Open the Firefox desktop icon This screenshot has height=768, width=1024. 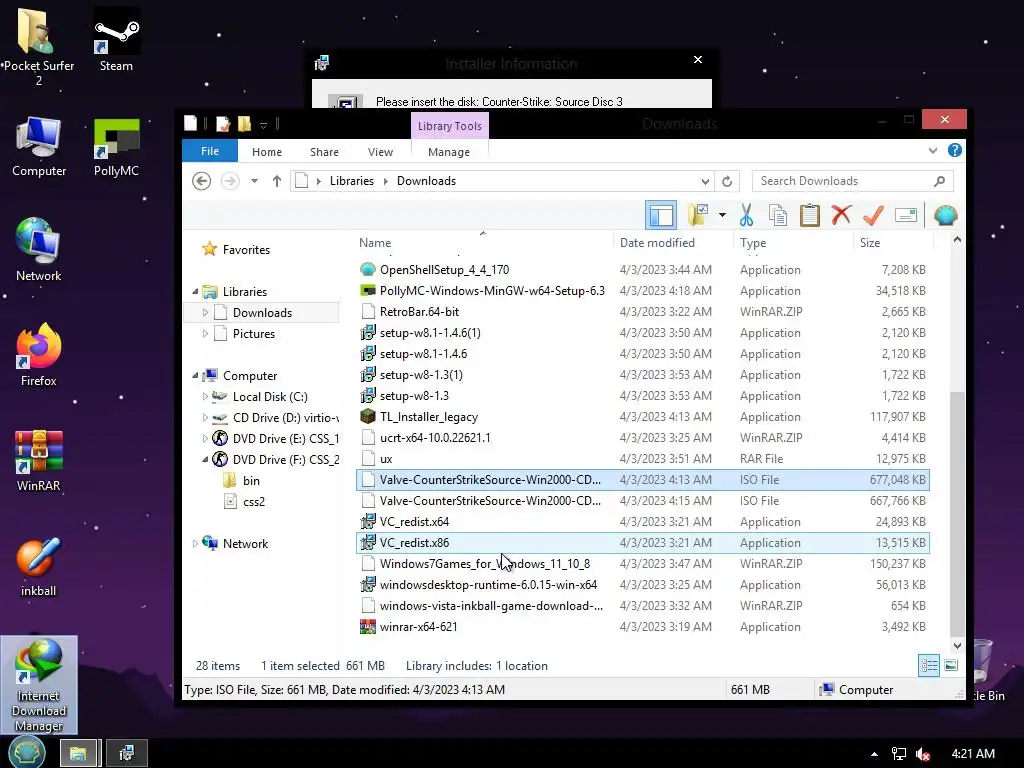point(39,356)
